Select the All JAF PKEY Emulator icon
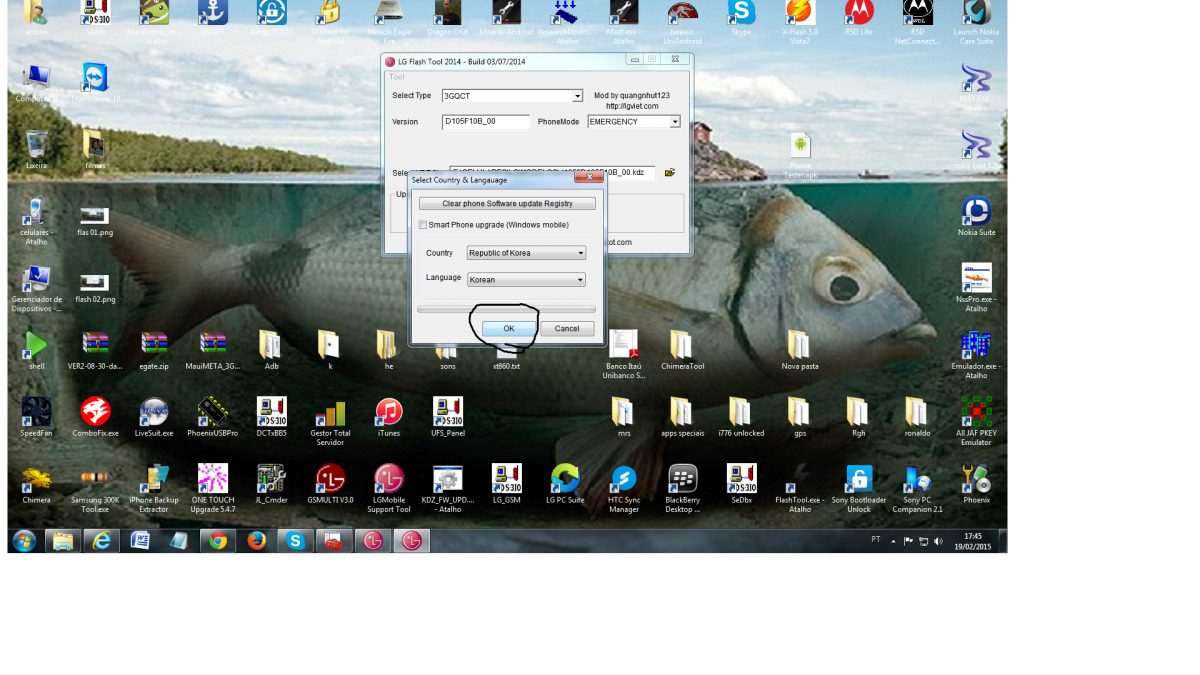1200x675 pixels. tap(976, 421)
